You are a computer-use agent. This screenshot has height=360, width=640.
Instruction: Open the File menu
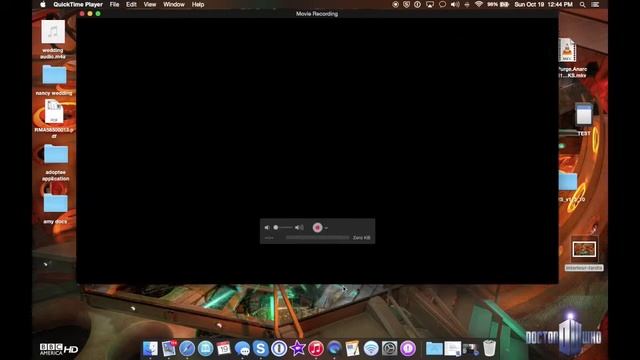coord(114,4)
